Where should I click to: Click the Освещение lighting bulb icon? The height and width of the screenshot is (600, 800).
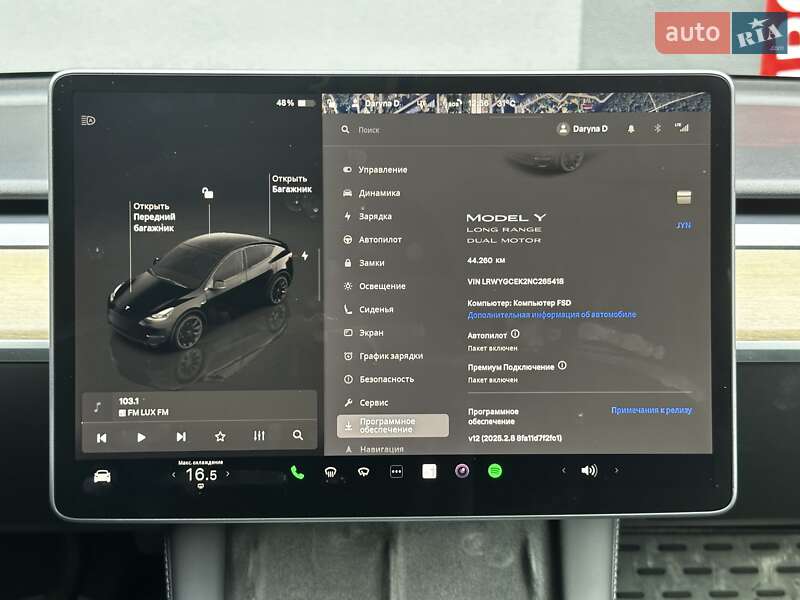pyautogui.click(x=348, y=288)
